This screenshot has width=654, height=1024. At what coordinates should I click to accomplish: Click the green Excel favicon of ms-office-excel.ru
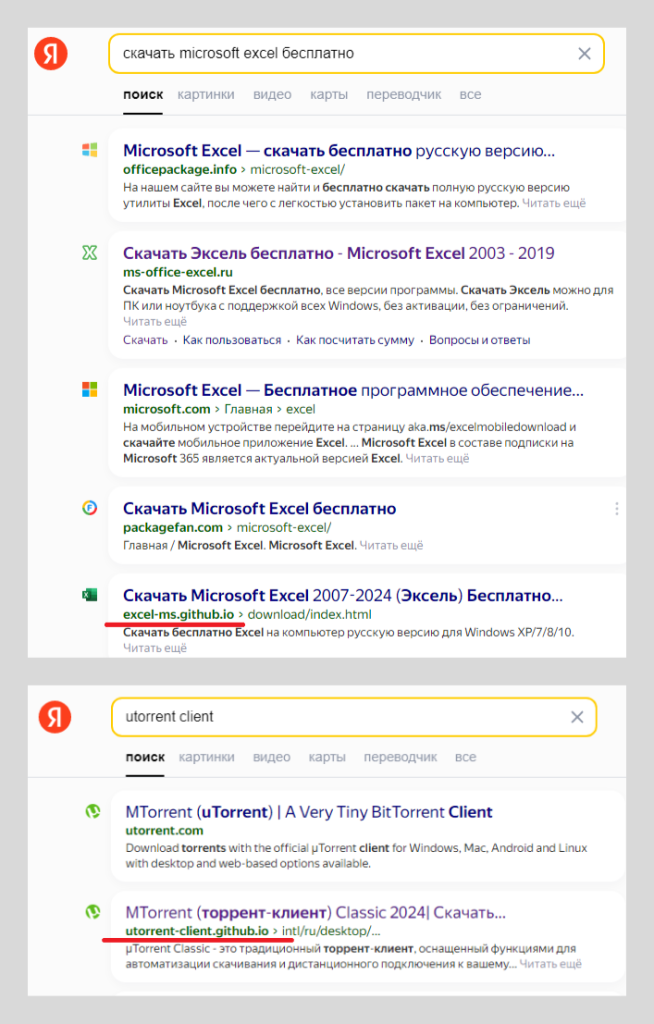click(90, 253)
